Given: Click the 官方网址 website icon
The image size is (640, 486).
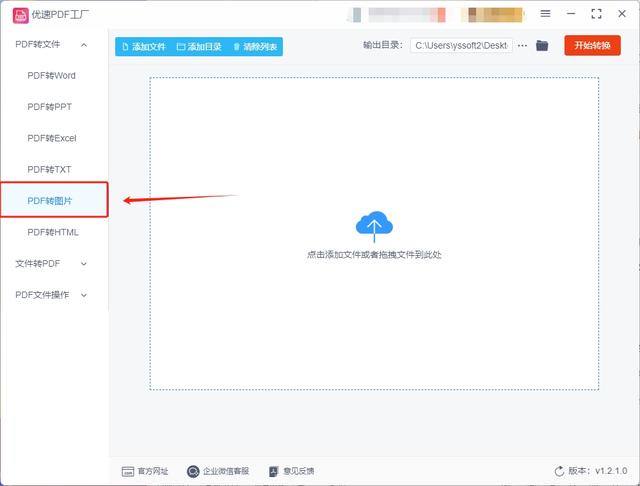Looking at the screenshot, I should (128, 471).
